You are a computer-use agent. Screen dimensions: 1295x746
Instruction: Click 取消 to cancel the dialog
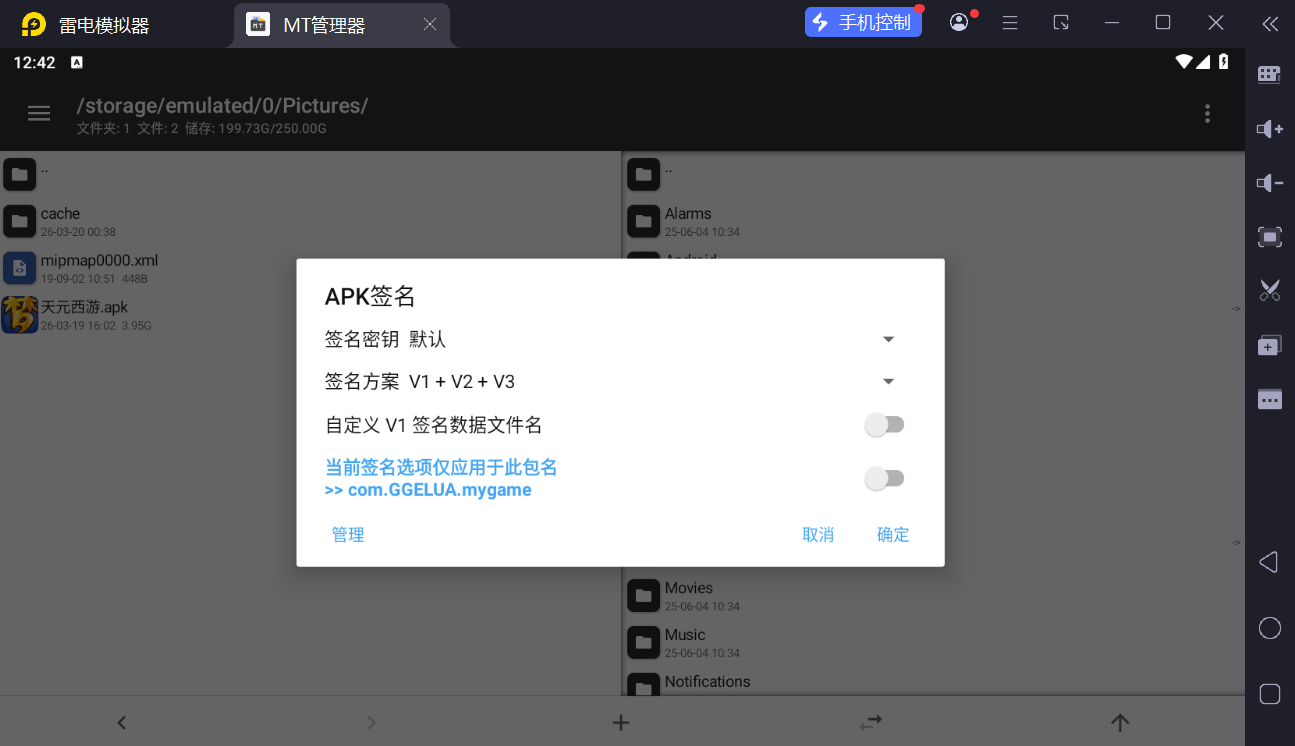pyautogui.click(x=818, y=535)
